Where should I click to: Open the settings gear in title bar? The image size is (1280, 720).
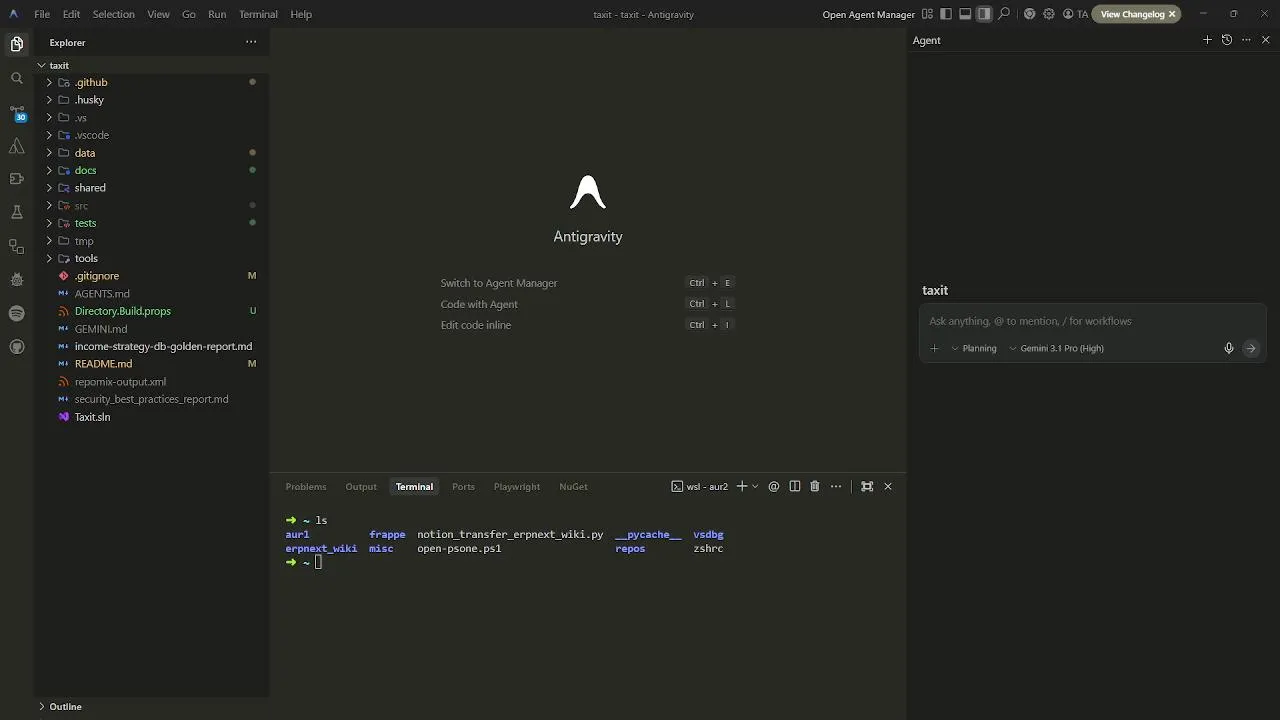click(x=1049, y=14)
